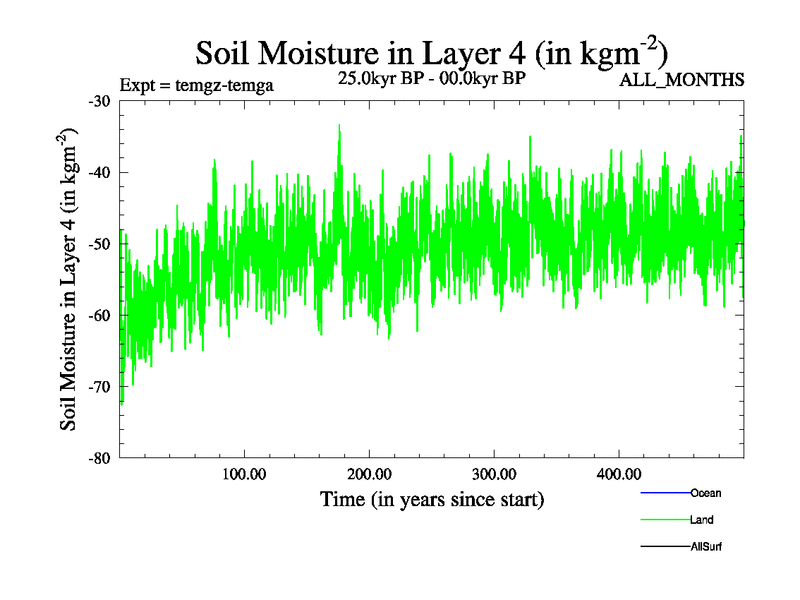The height and width of the screenshot is (600, 800).
Task: Select the Ocean legend label
Action: click(705, 493)
